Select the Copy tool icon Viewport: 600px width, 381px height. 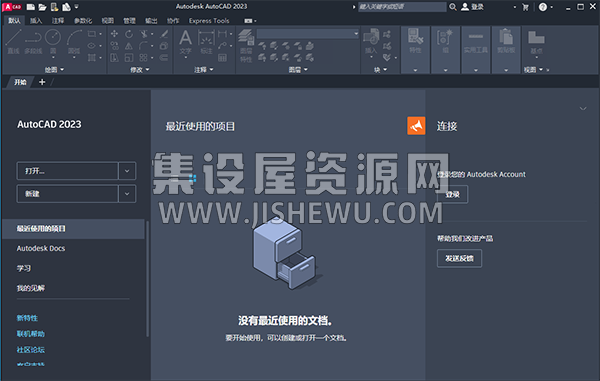pos(114,46)
